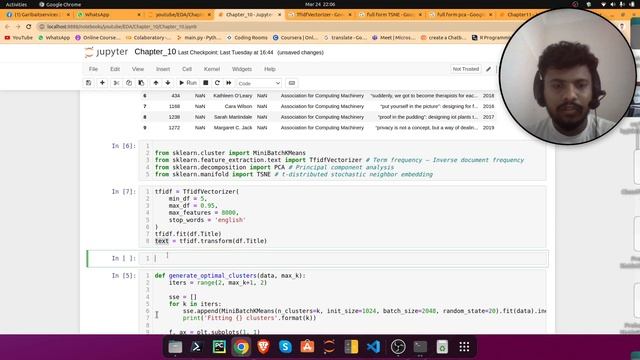Click the Margaret C. Jack table cell

[x=233, y=128]
